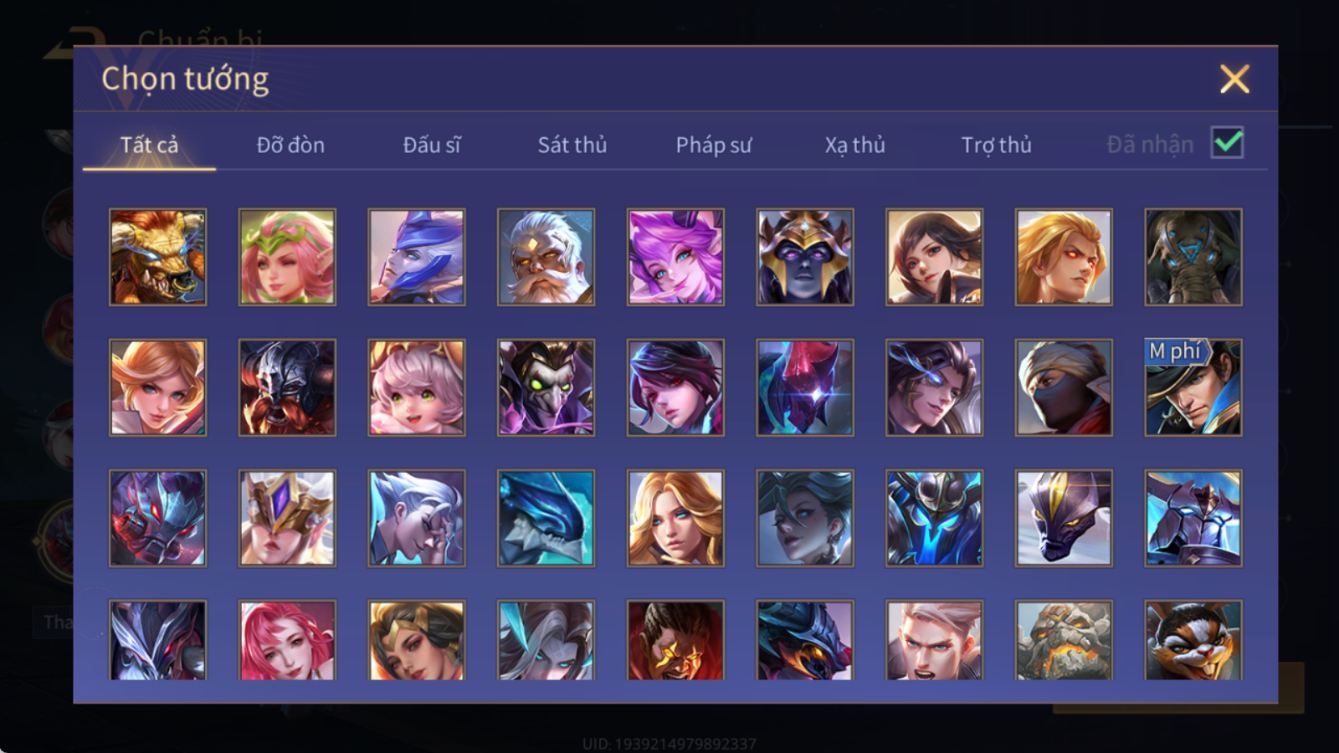The image size is (1339, 753).
Task: Select the masked ninja hero portrait
Action: tap(1064, 388)
